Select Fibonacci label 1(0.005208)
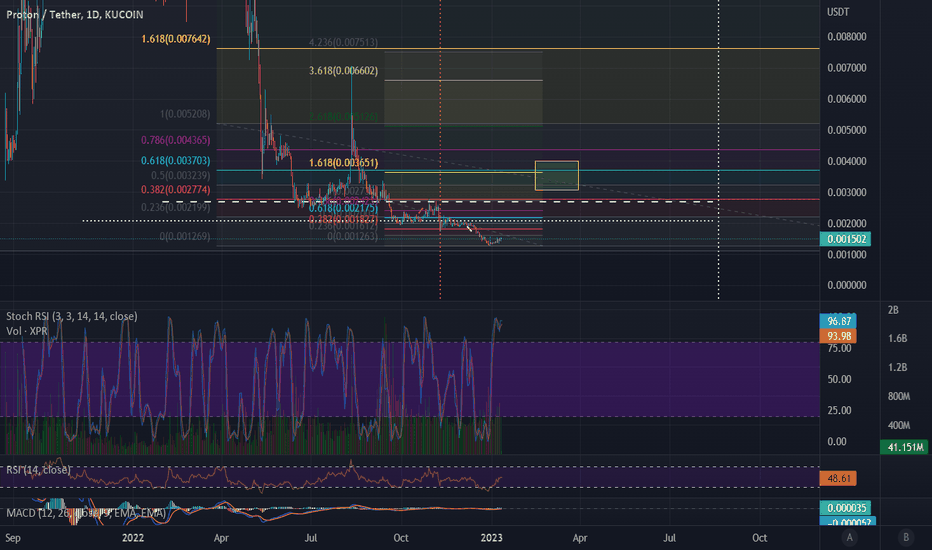The width and height of the screenshot is (932, 550). tap(185, 114)
